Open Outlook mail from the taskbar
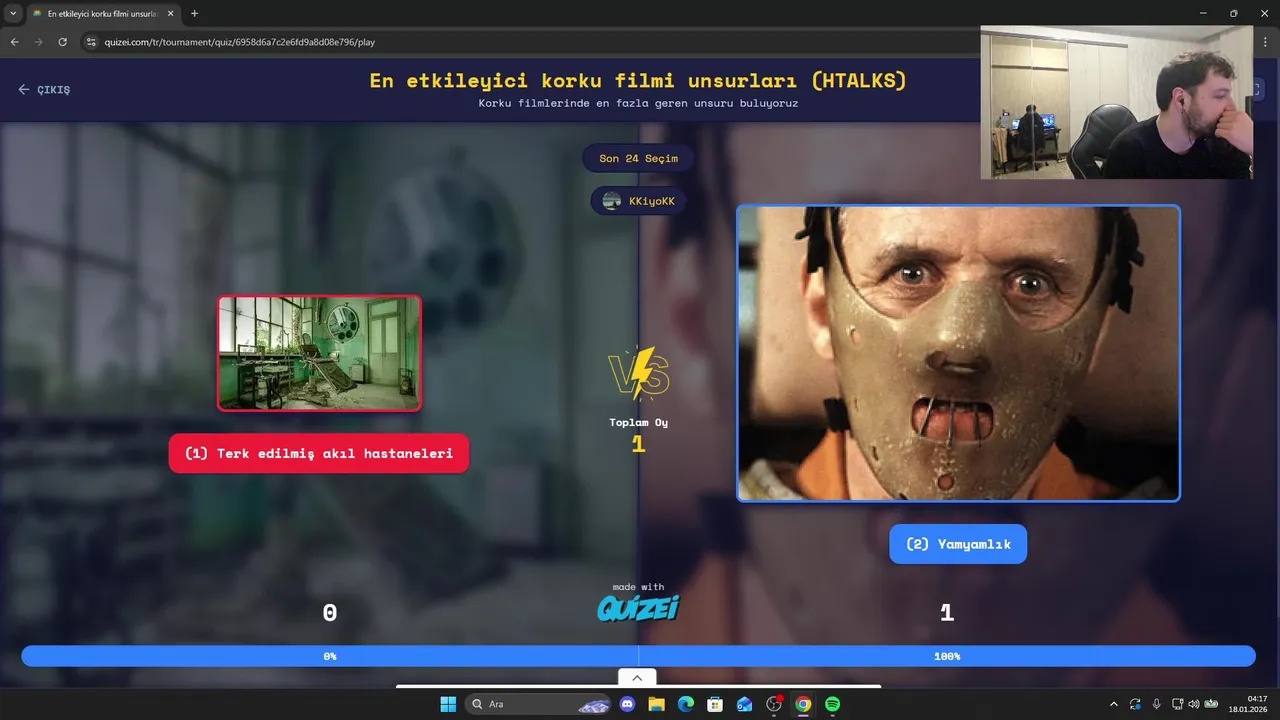Image resolution: width=1280 pixels, height=720 pixels. click(x=744, y=704)
